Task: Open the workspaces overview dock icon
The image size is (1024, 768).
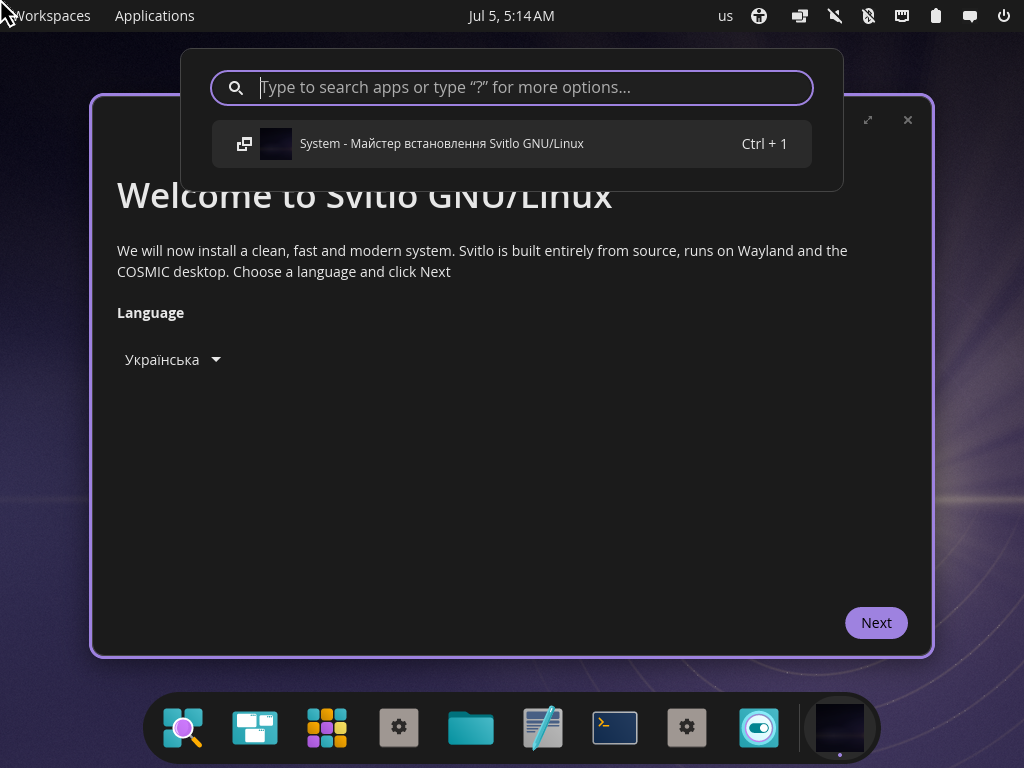Action: [255, 728]
